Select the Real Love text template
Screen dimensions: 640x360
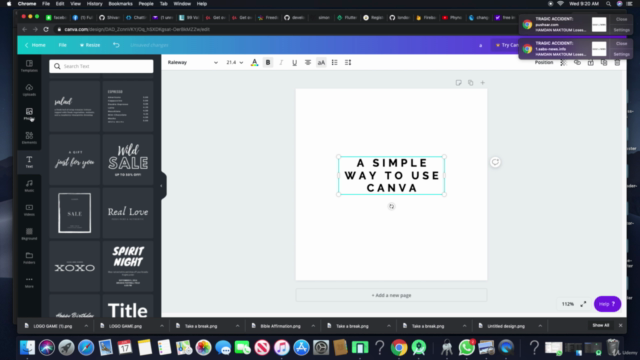(128, 213)
